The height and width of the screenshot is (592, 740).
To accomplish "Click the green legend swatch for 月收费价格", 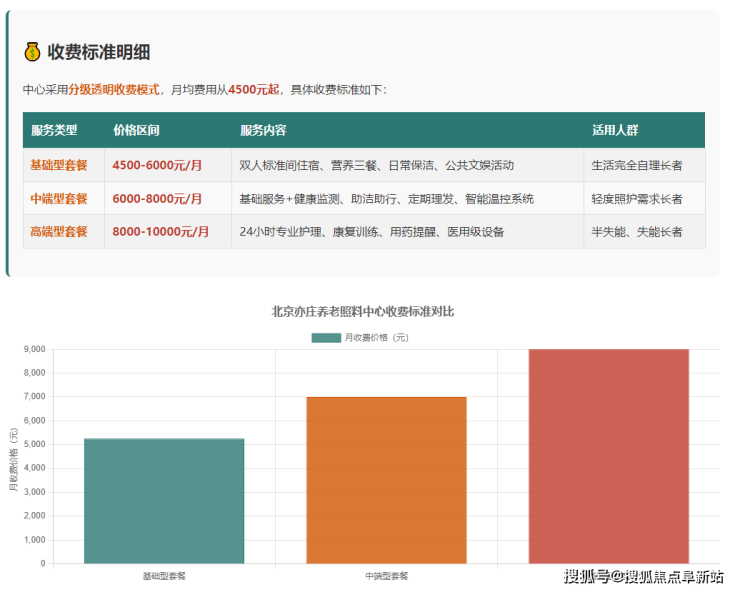I will tap(326, 337).
